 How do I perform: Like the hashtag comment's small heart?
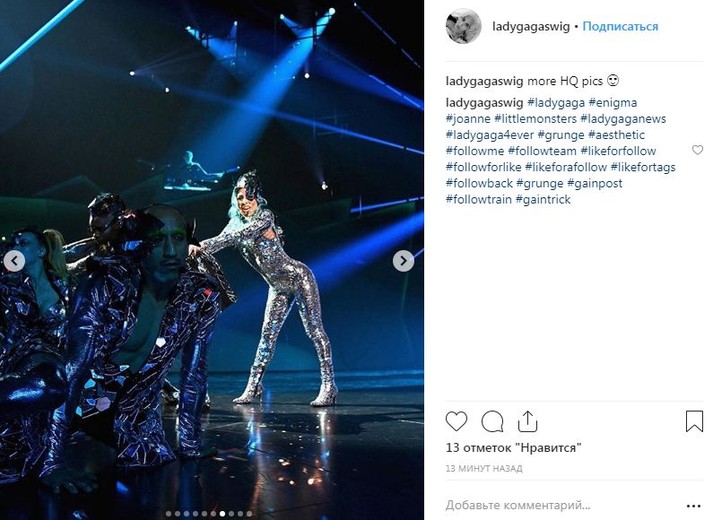coord(697,150)
